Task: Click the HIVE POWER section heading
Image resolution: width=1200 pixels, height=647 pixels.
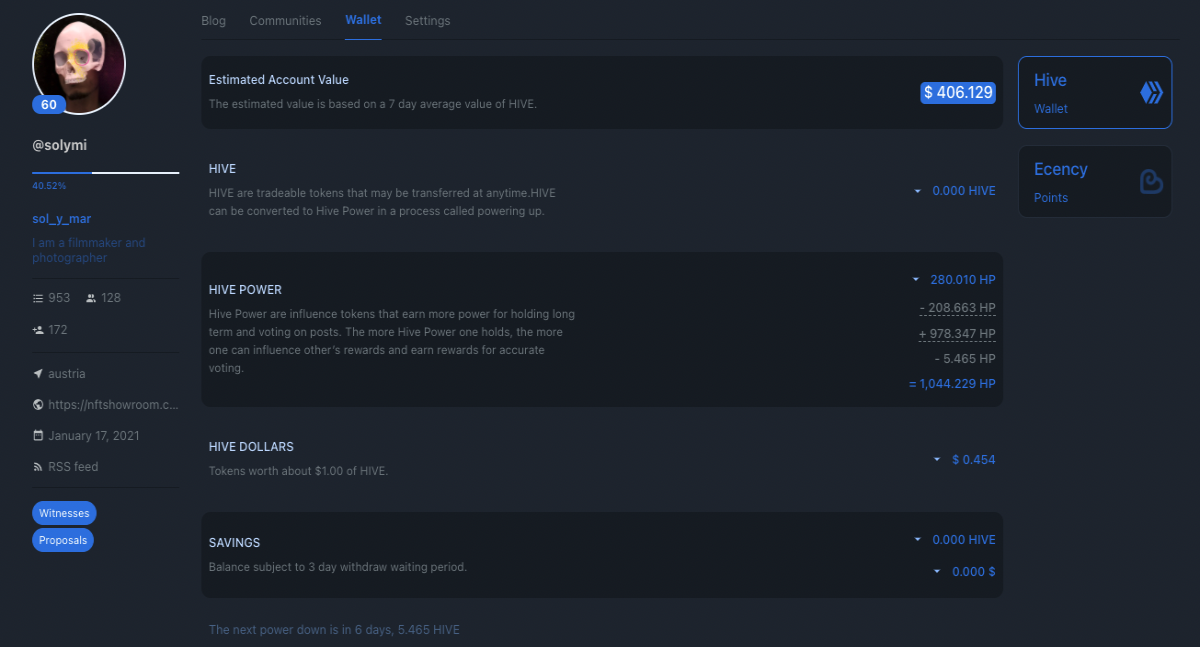Action: pyautogui.click(x=245, y=290)
